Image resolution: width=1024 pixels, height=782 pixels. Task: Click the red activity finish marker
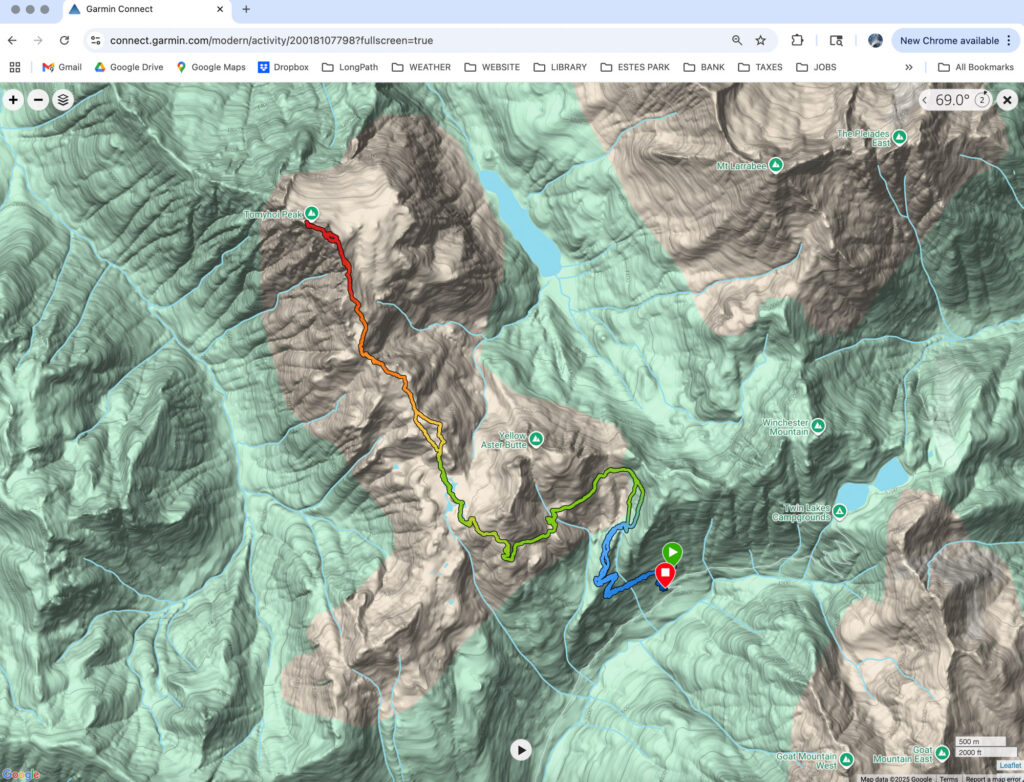664,575
